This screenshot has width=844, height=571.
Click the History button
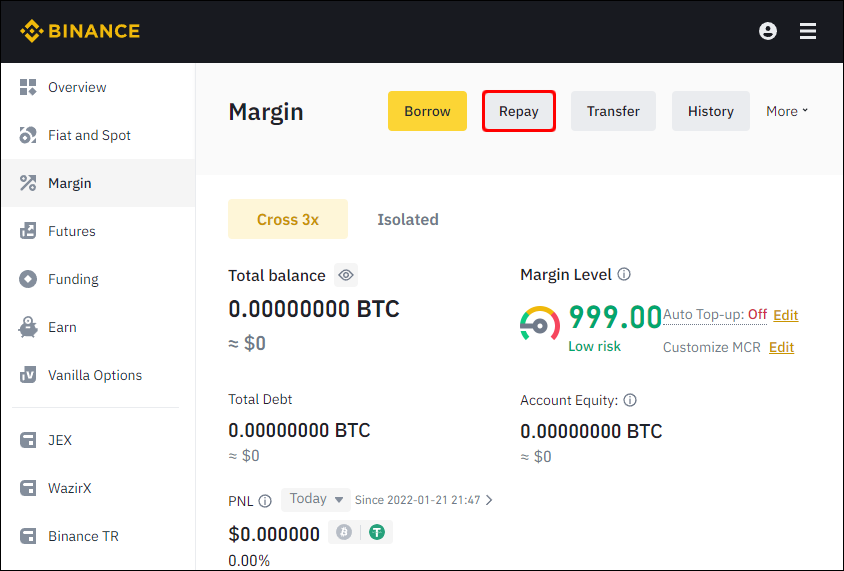pyautogui.click(x=711, y=111)
